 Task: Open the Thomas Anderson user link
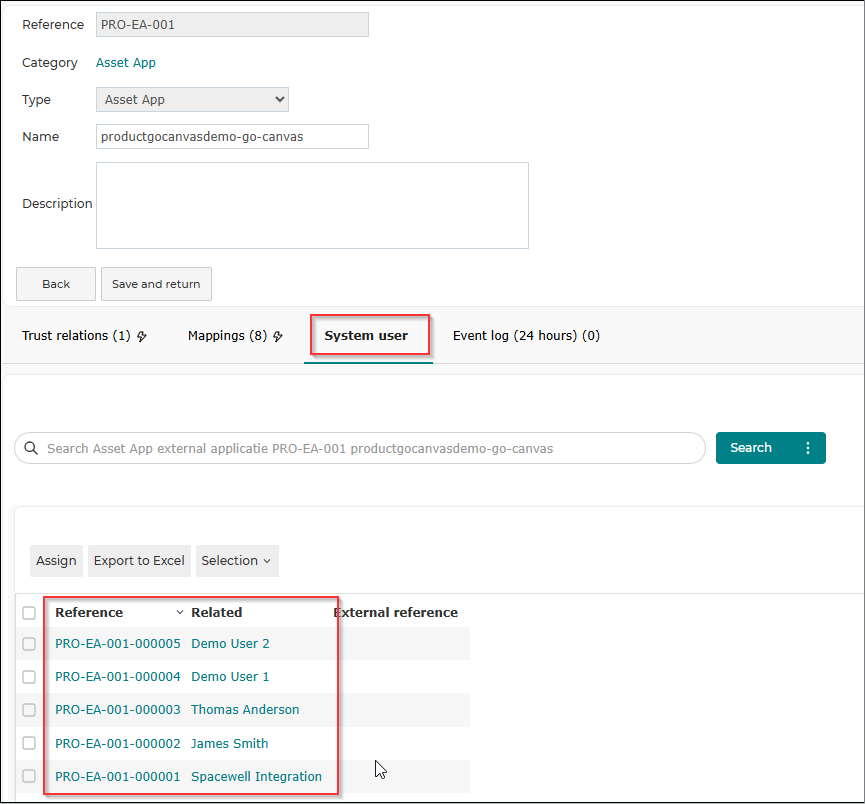click(x=245, y=710)
